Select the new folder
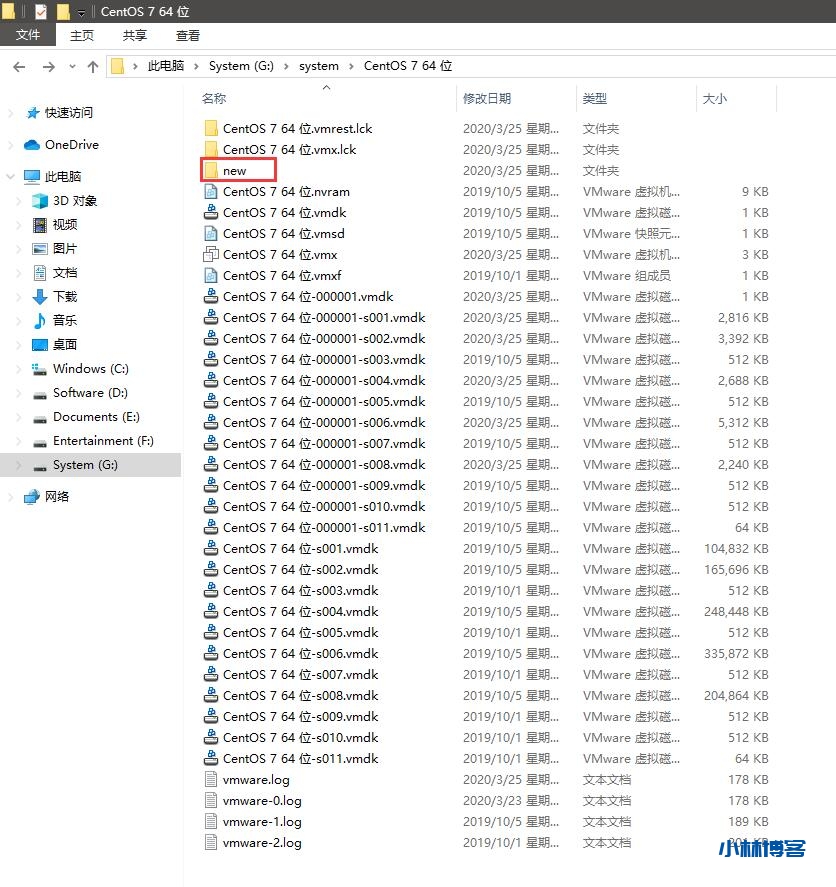The image size is (836, 887). [235, 171]
